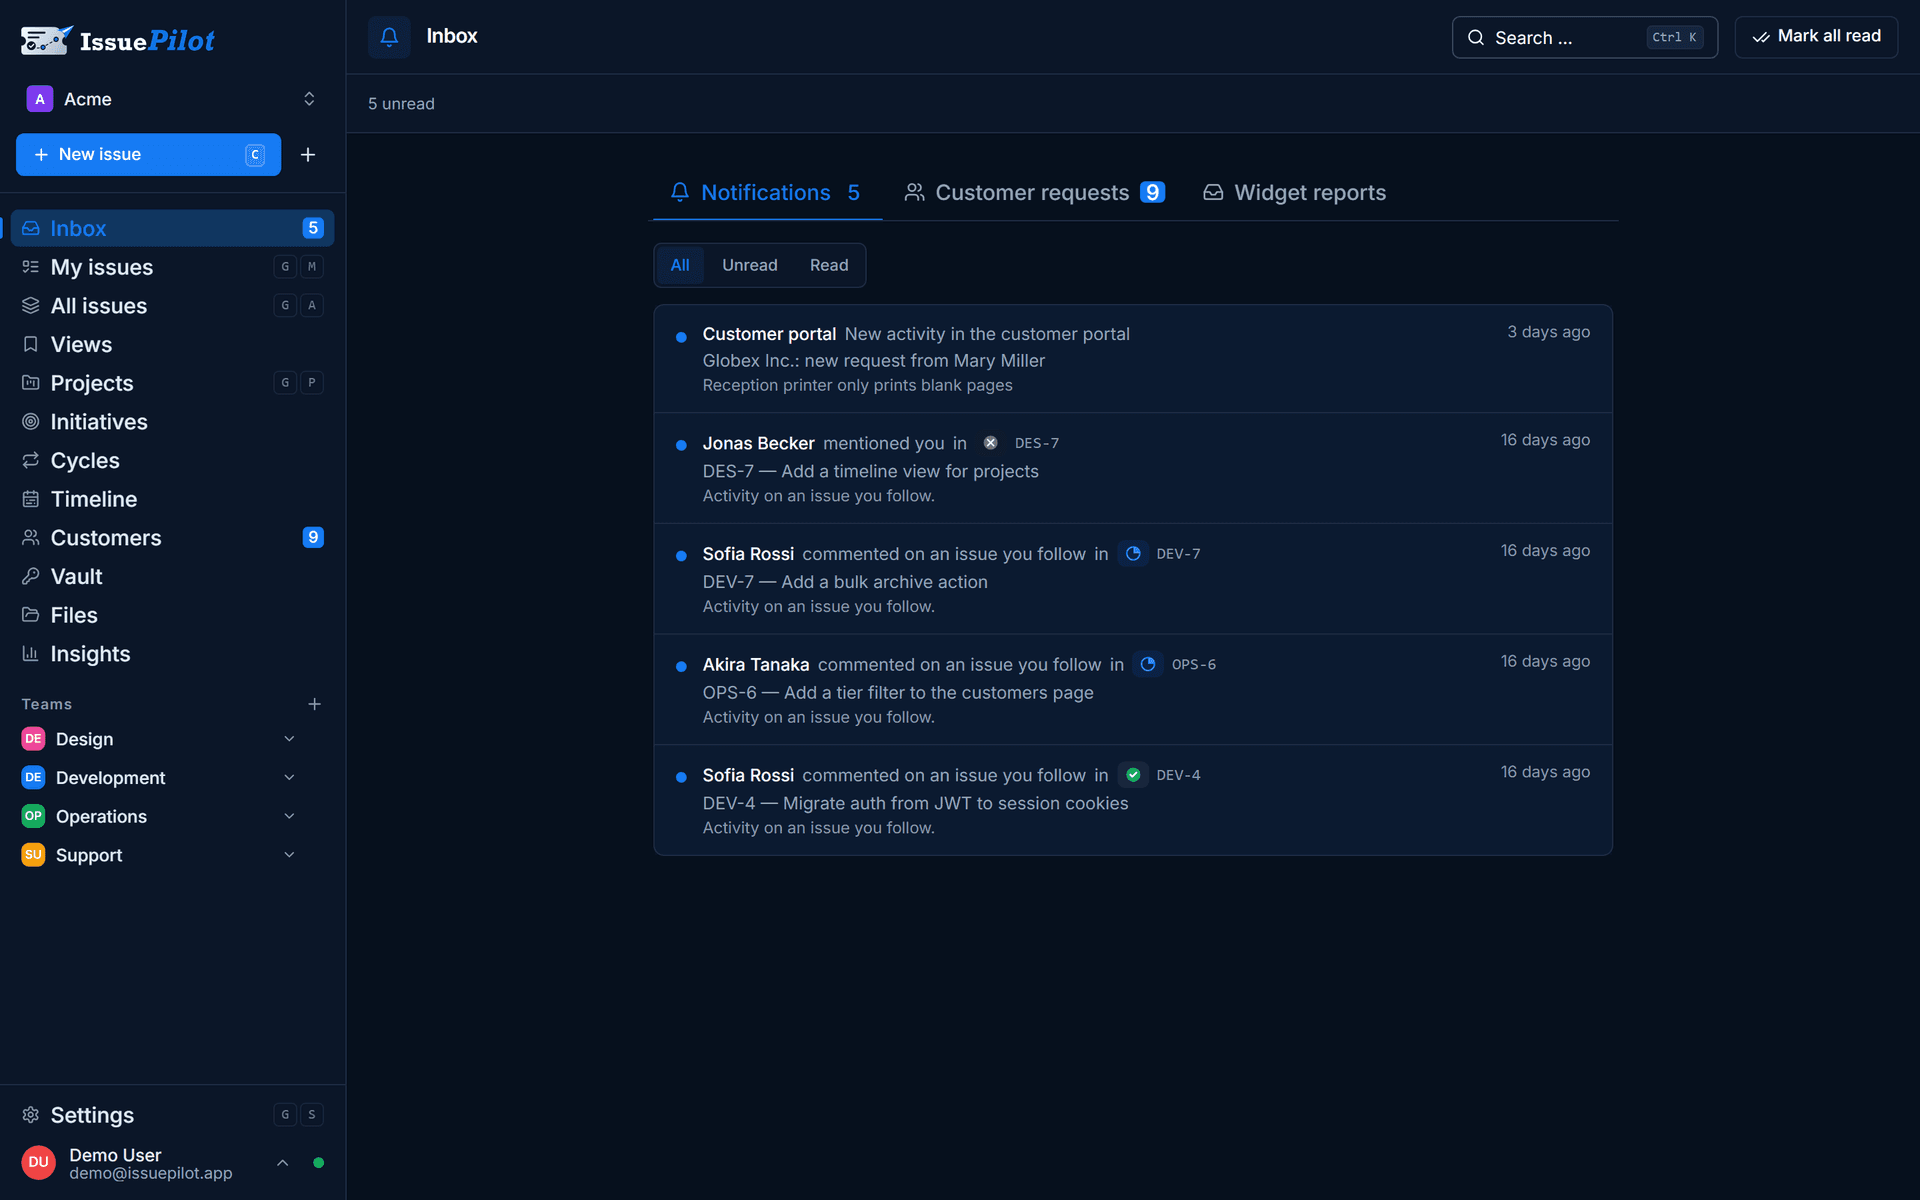Open the DEV-4 issue link
Image resolution: width=1920 pixels, height=1200 pixels.
[x=1179, y=775]
